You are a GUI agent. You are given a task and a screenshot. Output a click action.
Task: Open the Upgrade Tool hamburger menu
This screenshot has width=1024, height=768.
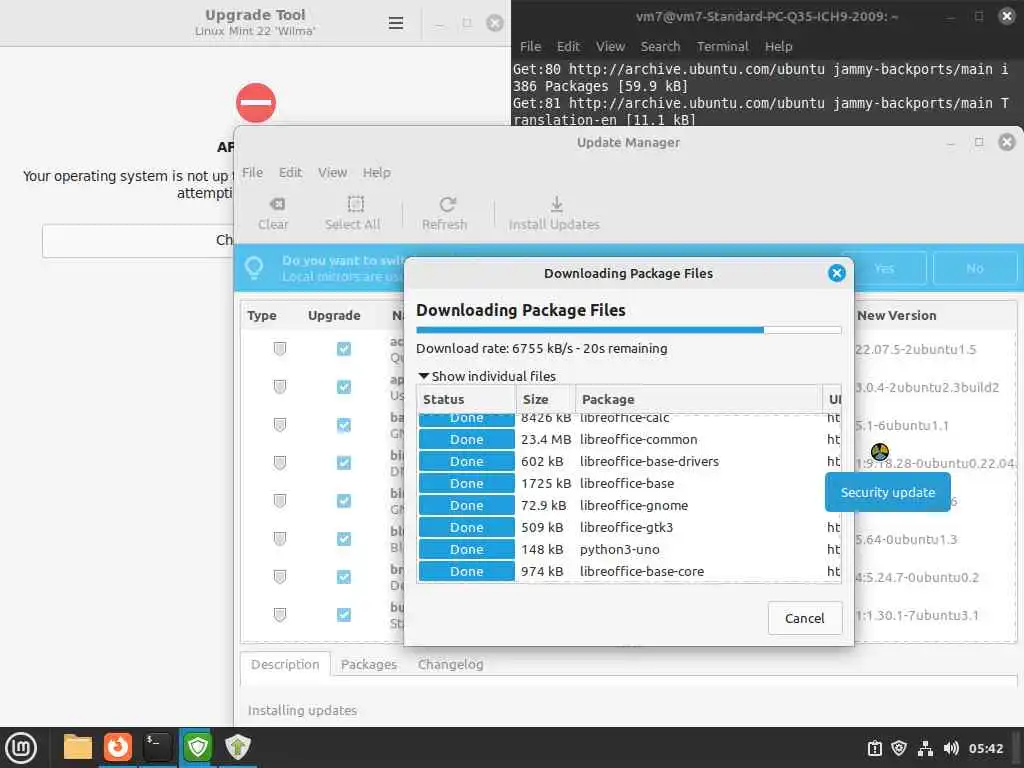coord(395,24)
